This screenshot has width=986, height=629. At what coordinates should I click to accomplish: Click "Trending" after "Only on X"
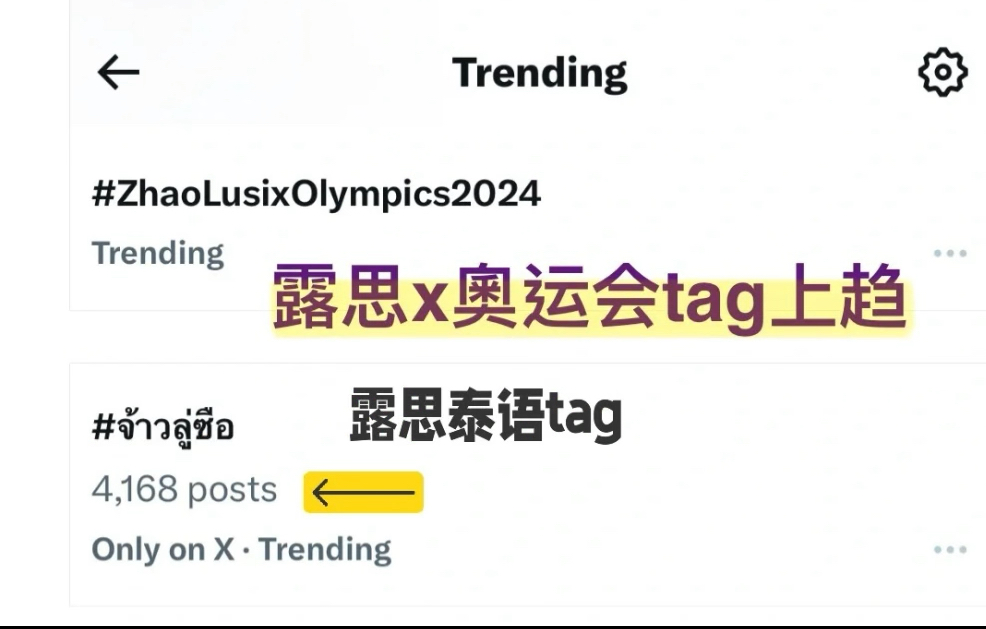coord(325,549)
